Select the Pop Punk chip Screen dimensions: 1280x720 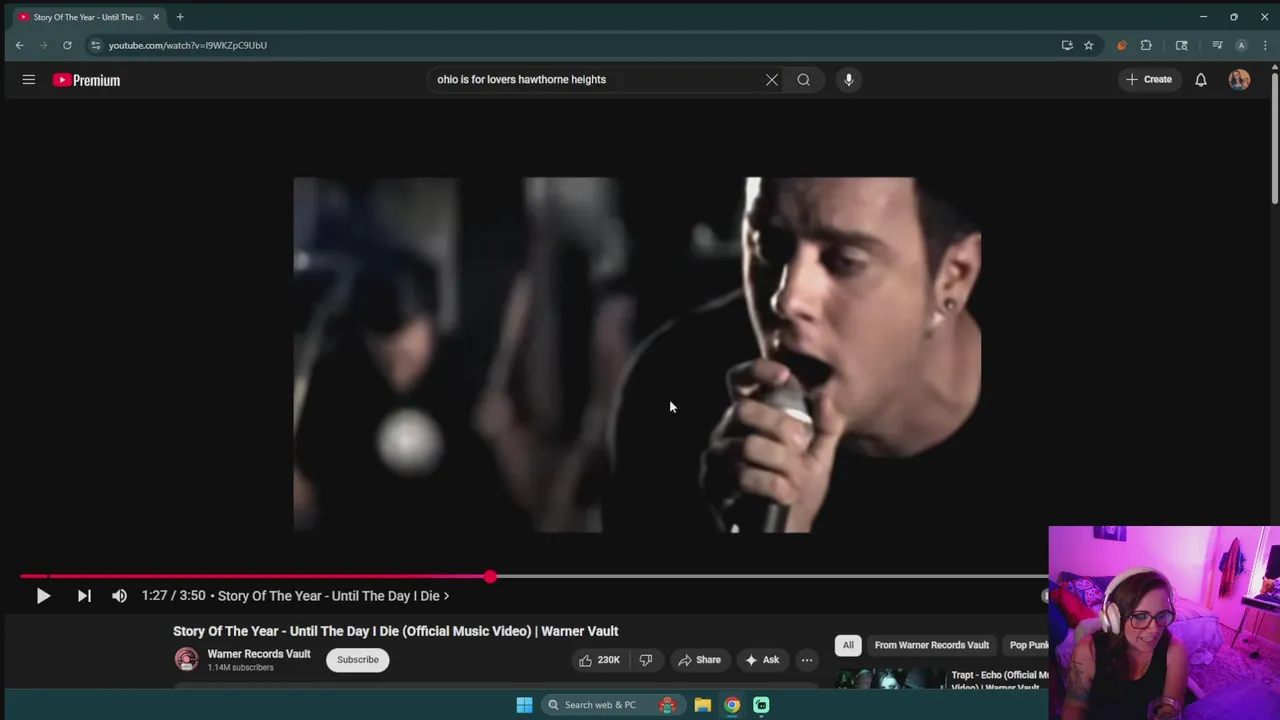click(1028, 645)
